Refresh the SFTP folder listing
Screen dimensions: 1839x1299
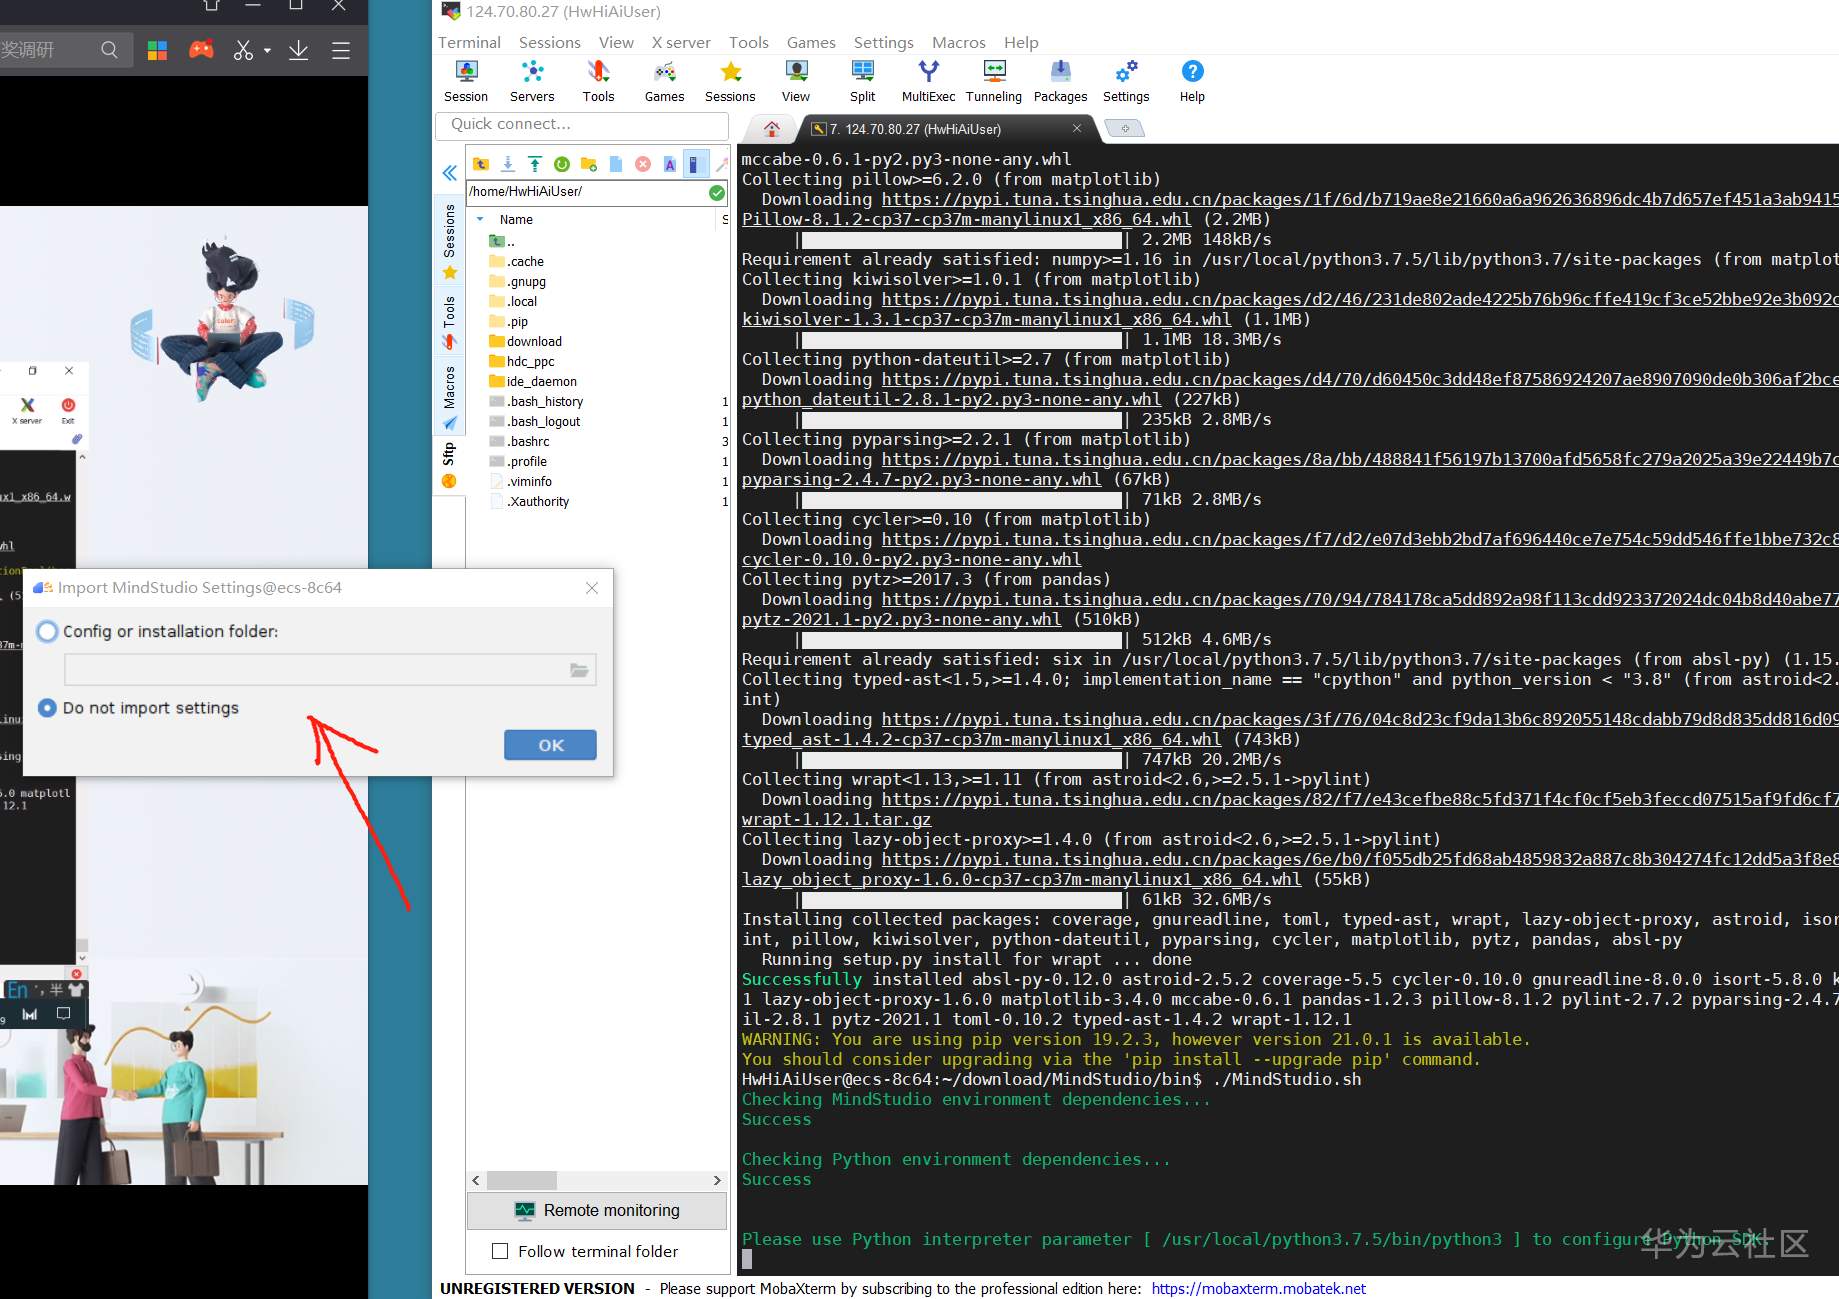pos(562,164)
